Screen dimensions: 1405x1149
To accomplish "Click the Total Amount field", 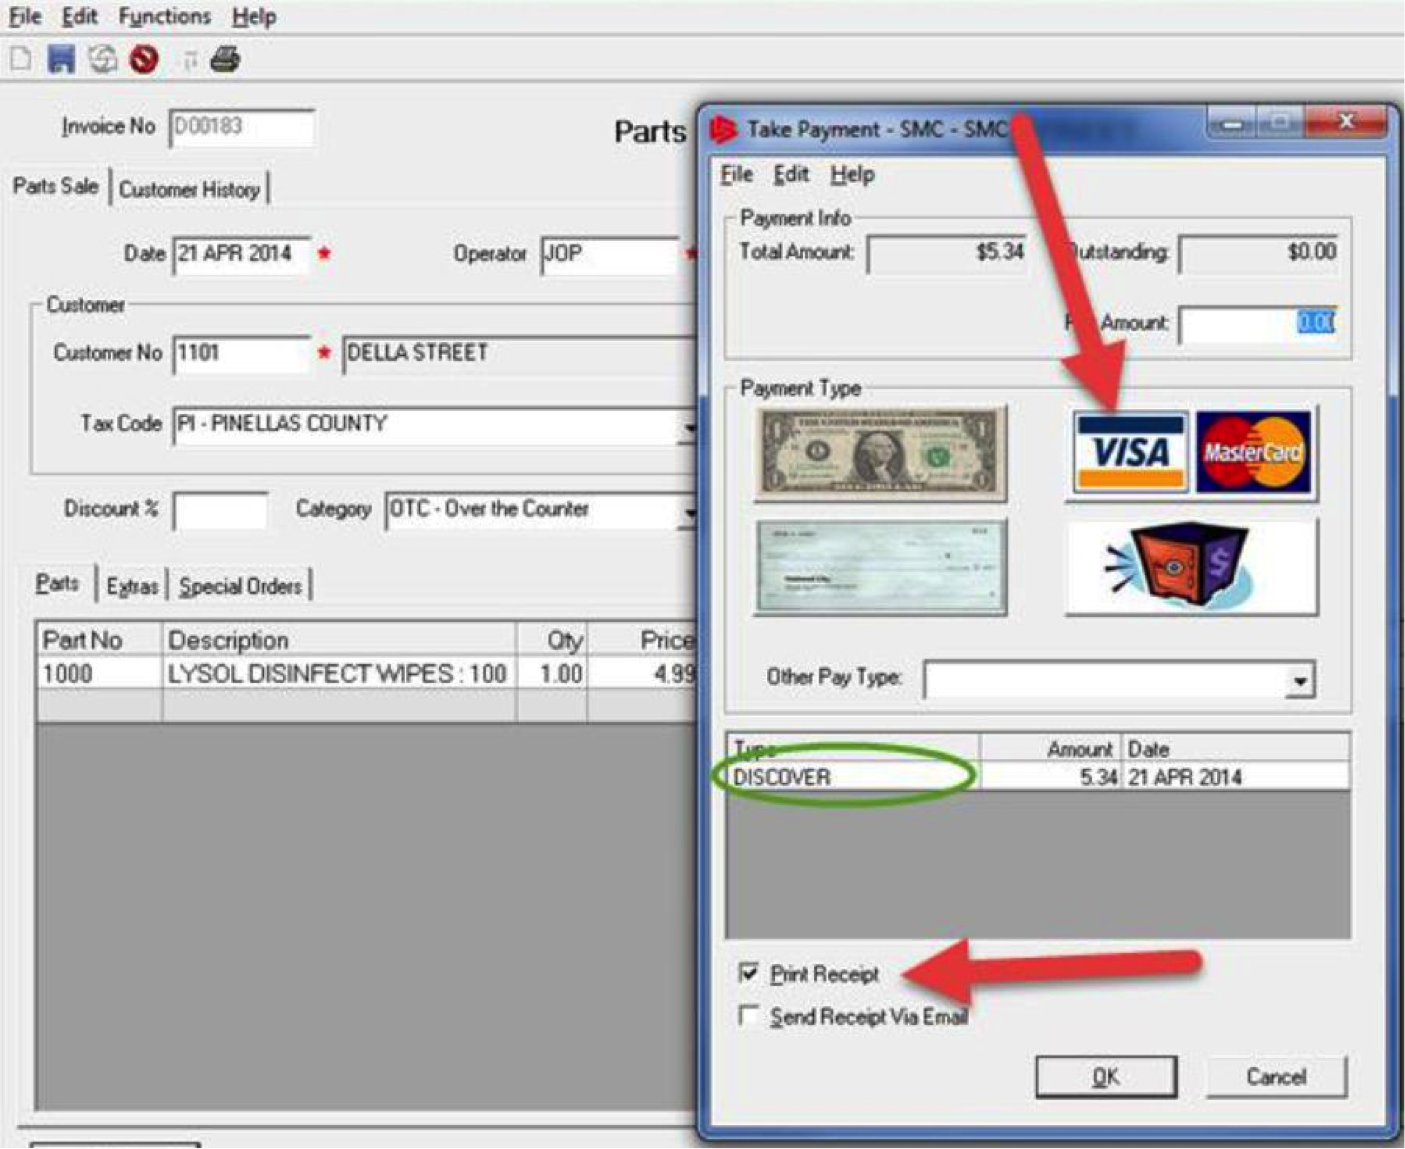I will (x=947, y=252).
